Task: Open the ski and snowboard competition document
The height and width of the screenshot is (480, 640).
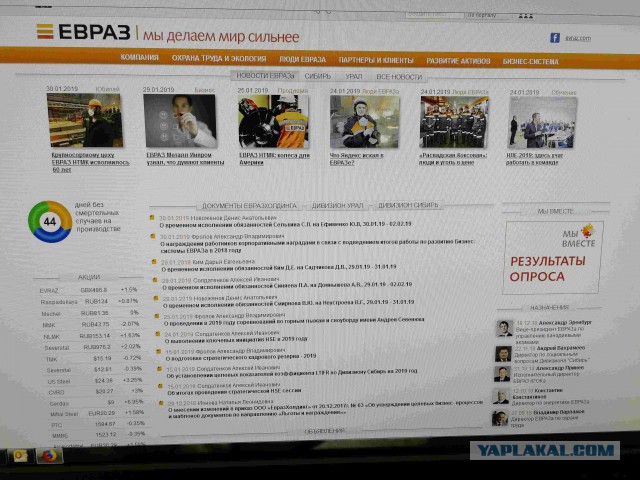Action: click(294, 321)
